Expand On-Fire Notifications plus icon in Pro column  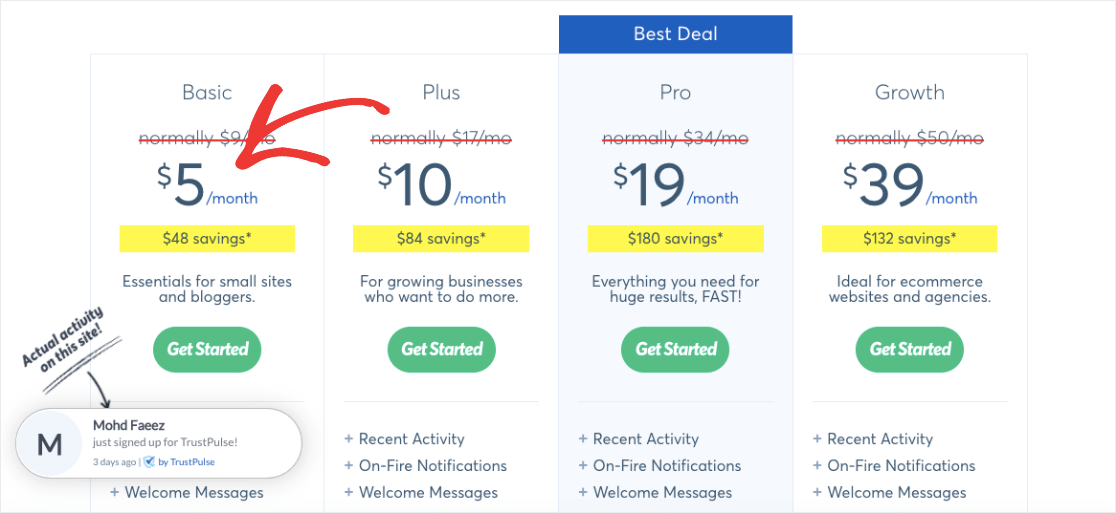click(x=583, y=466)
